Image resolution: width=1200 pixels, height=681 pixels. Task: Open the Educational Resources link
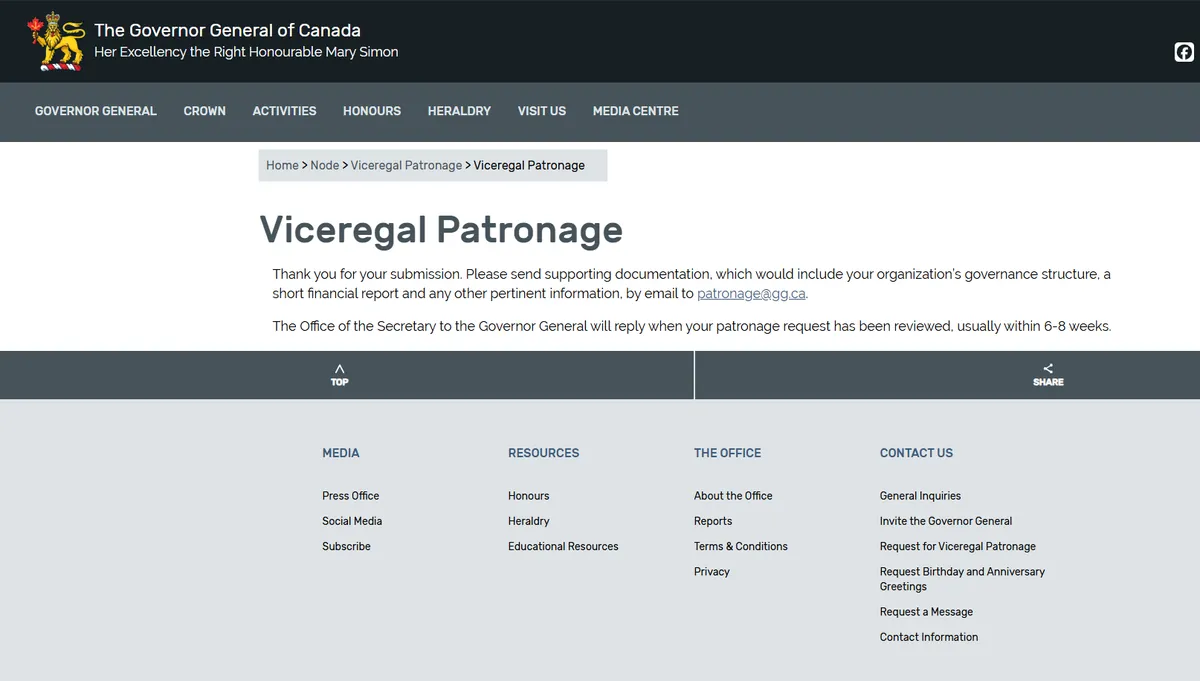[x=563, y=546]
